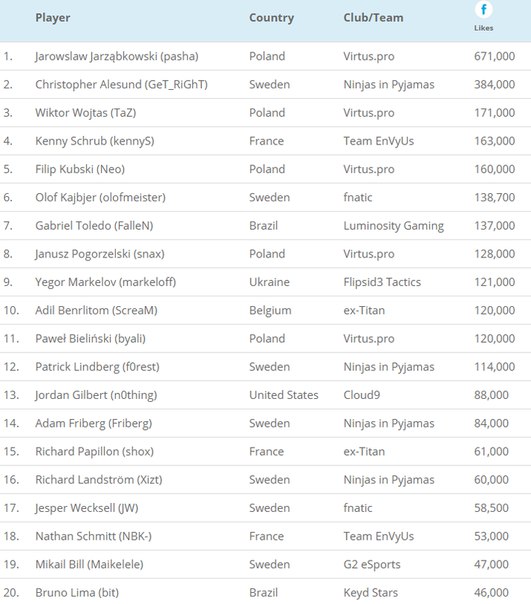Screen dimensions: 531x604
Task: Click G2 eSports team name
Action: coord(372,564)
